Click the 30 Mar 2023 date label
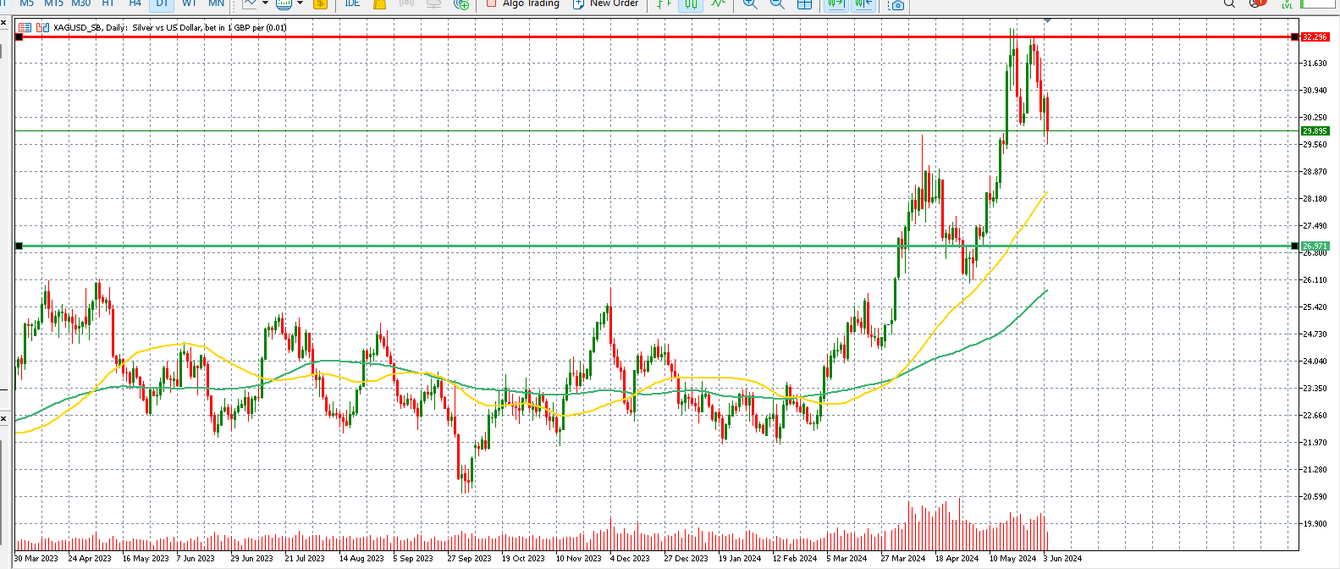The width and height of the screenshot is (1340, 569). [x=37, y=558]
